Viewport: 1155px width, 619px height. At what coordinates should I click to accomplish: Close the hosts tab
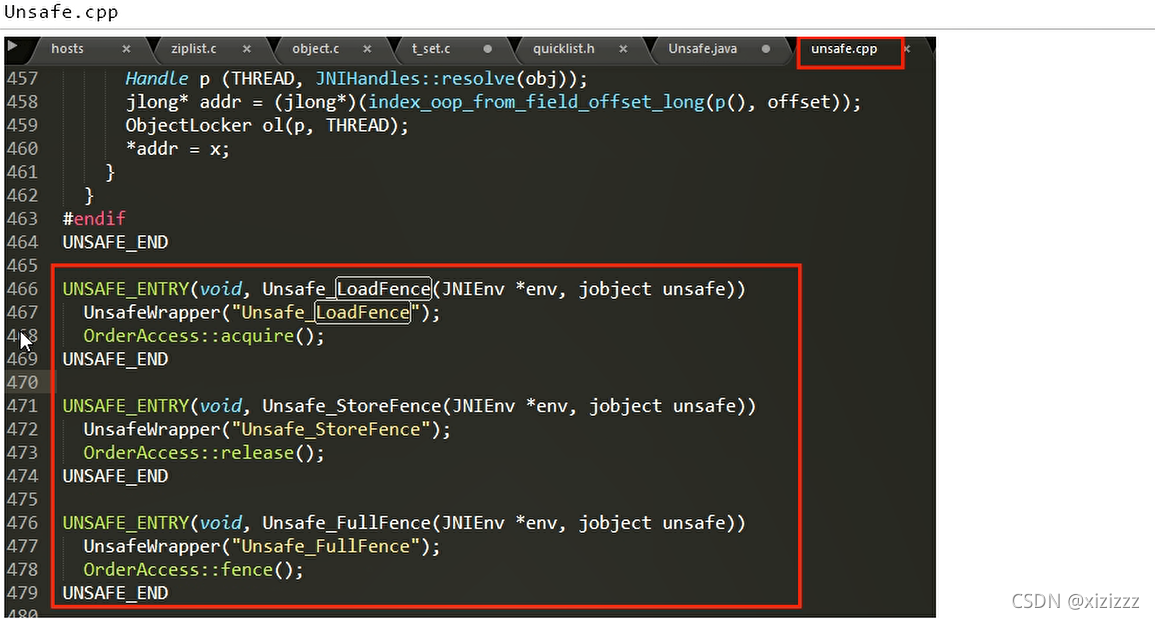(x=126, y=49)
